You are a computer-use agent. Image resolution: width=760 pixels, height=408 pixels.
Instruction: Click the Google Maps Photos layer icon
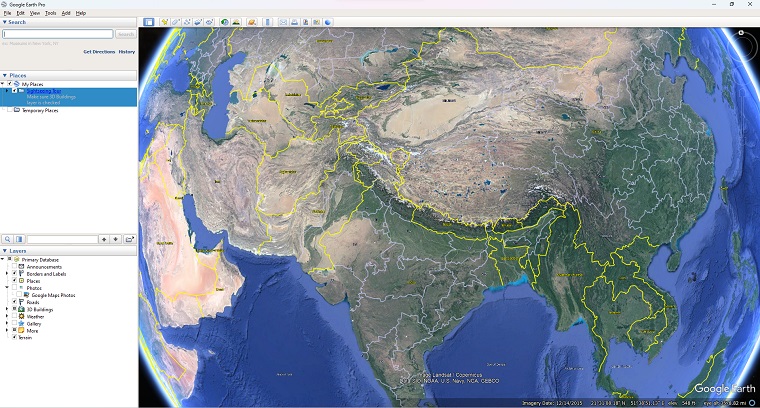click(x=26, y=295)
